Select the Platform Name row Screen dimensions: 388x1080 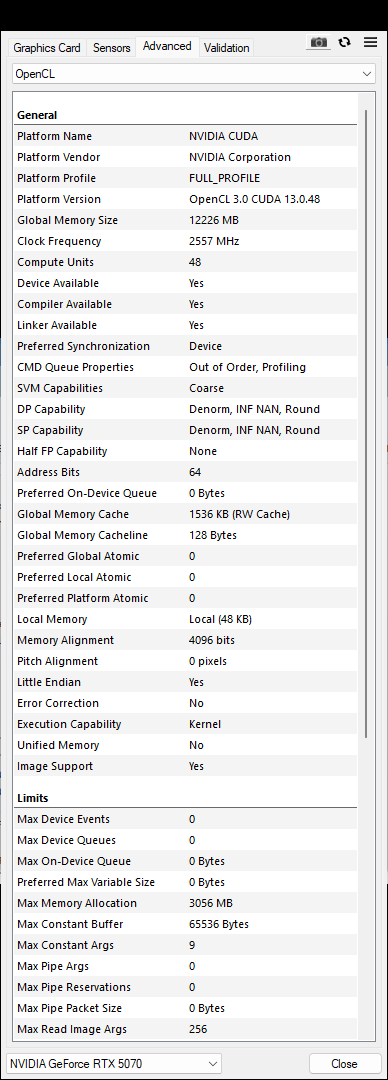[185, 136]
